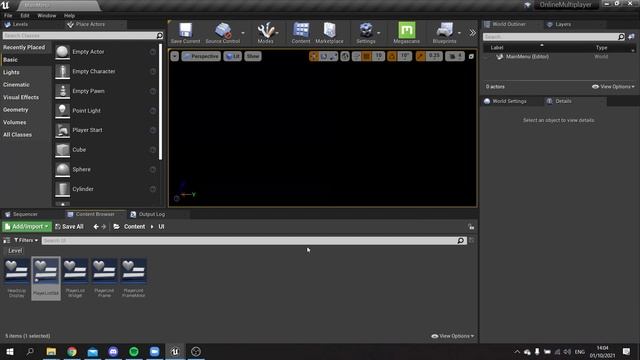Open the viewport options dropdown arrow
This screenshot has width=640, height=360.
click(x=175, y=56)
